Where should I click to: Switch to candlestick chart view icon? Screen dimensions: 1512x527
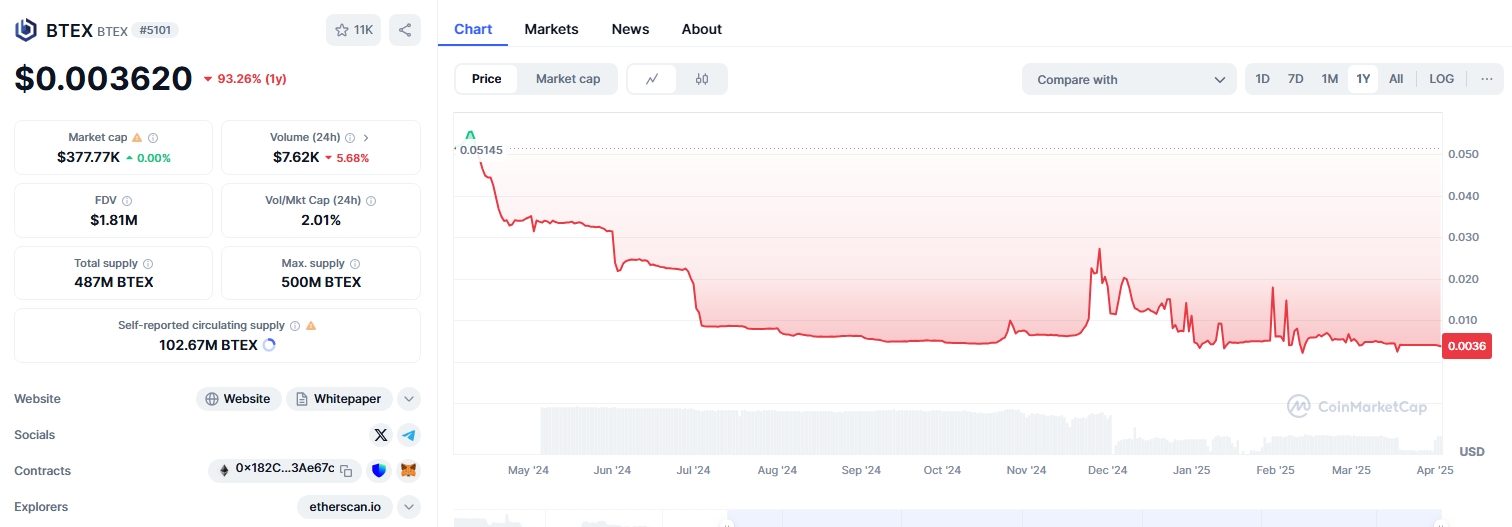coord(702,79)
